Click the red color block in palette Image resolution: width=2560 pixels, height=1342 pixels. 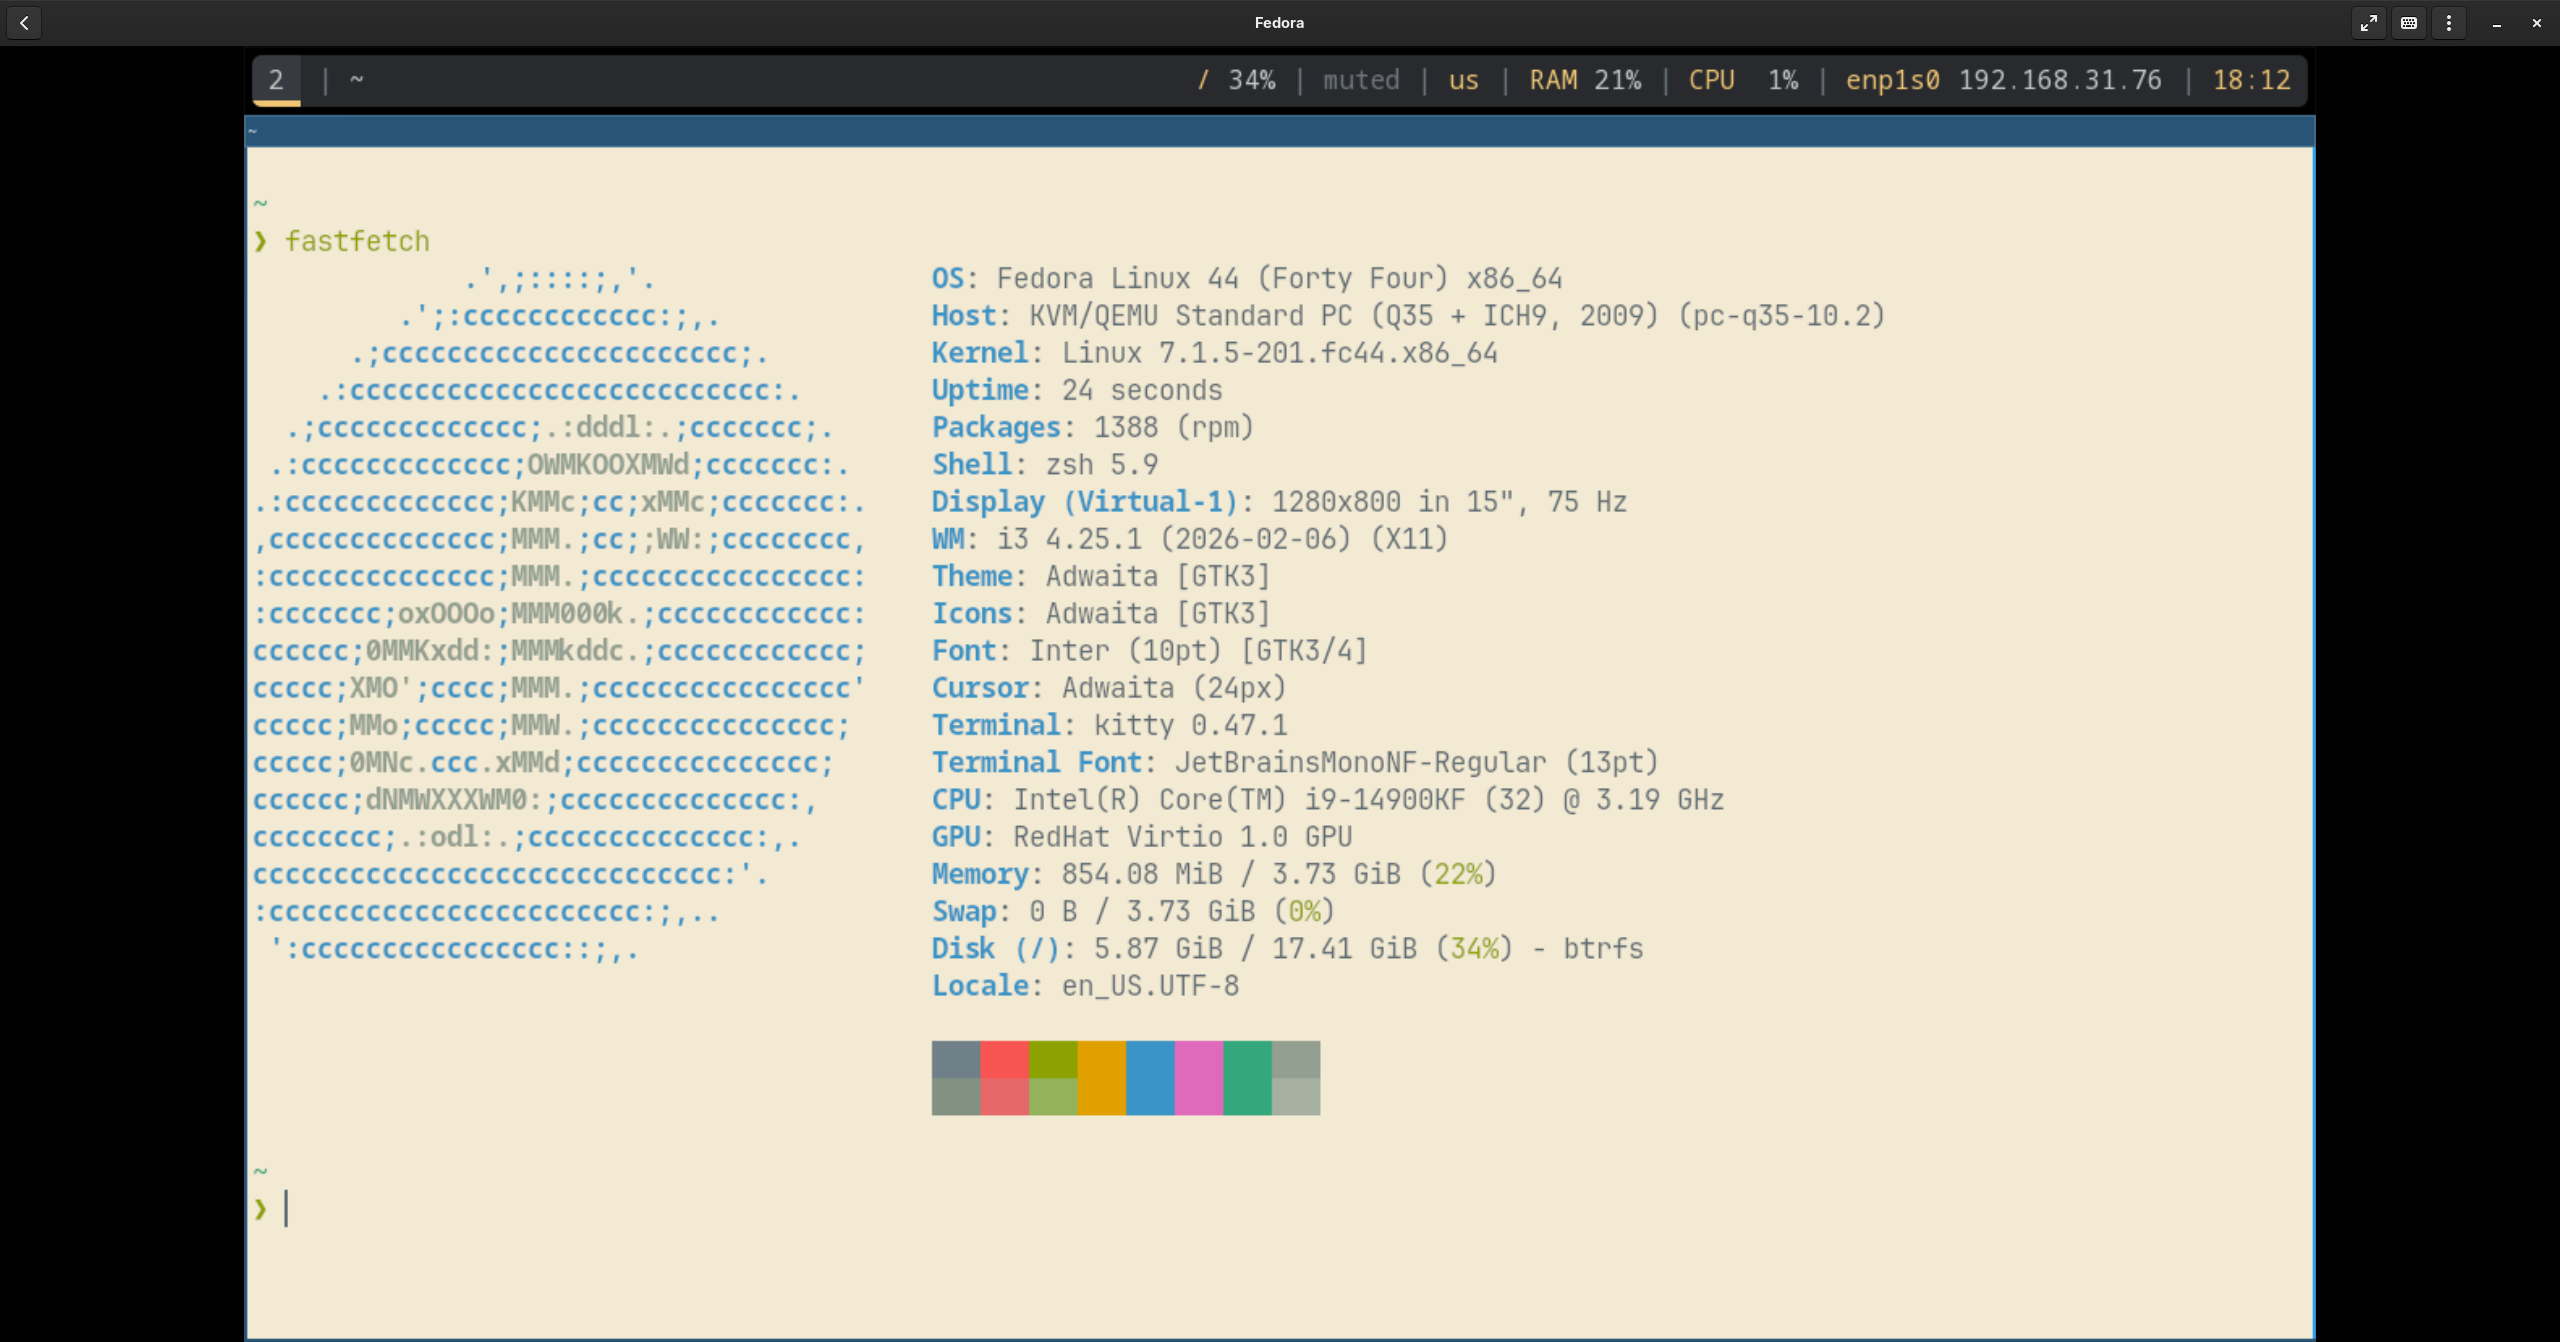[x=1004, y=1078]
